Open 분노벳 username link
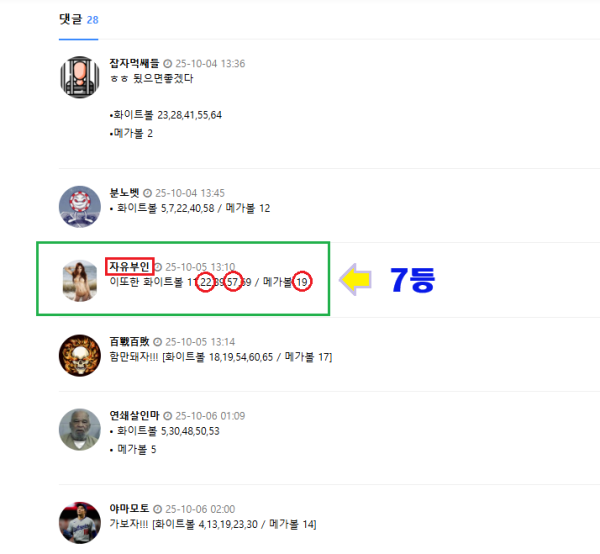Screen dimensions: 600x554 click(124, 193)
